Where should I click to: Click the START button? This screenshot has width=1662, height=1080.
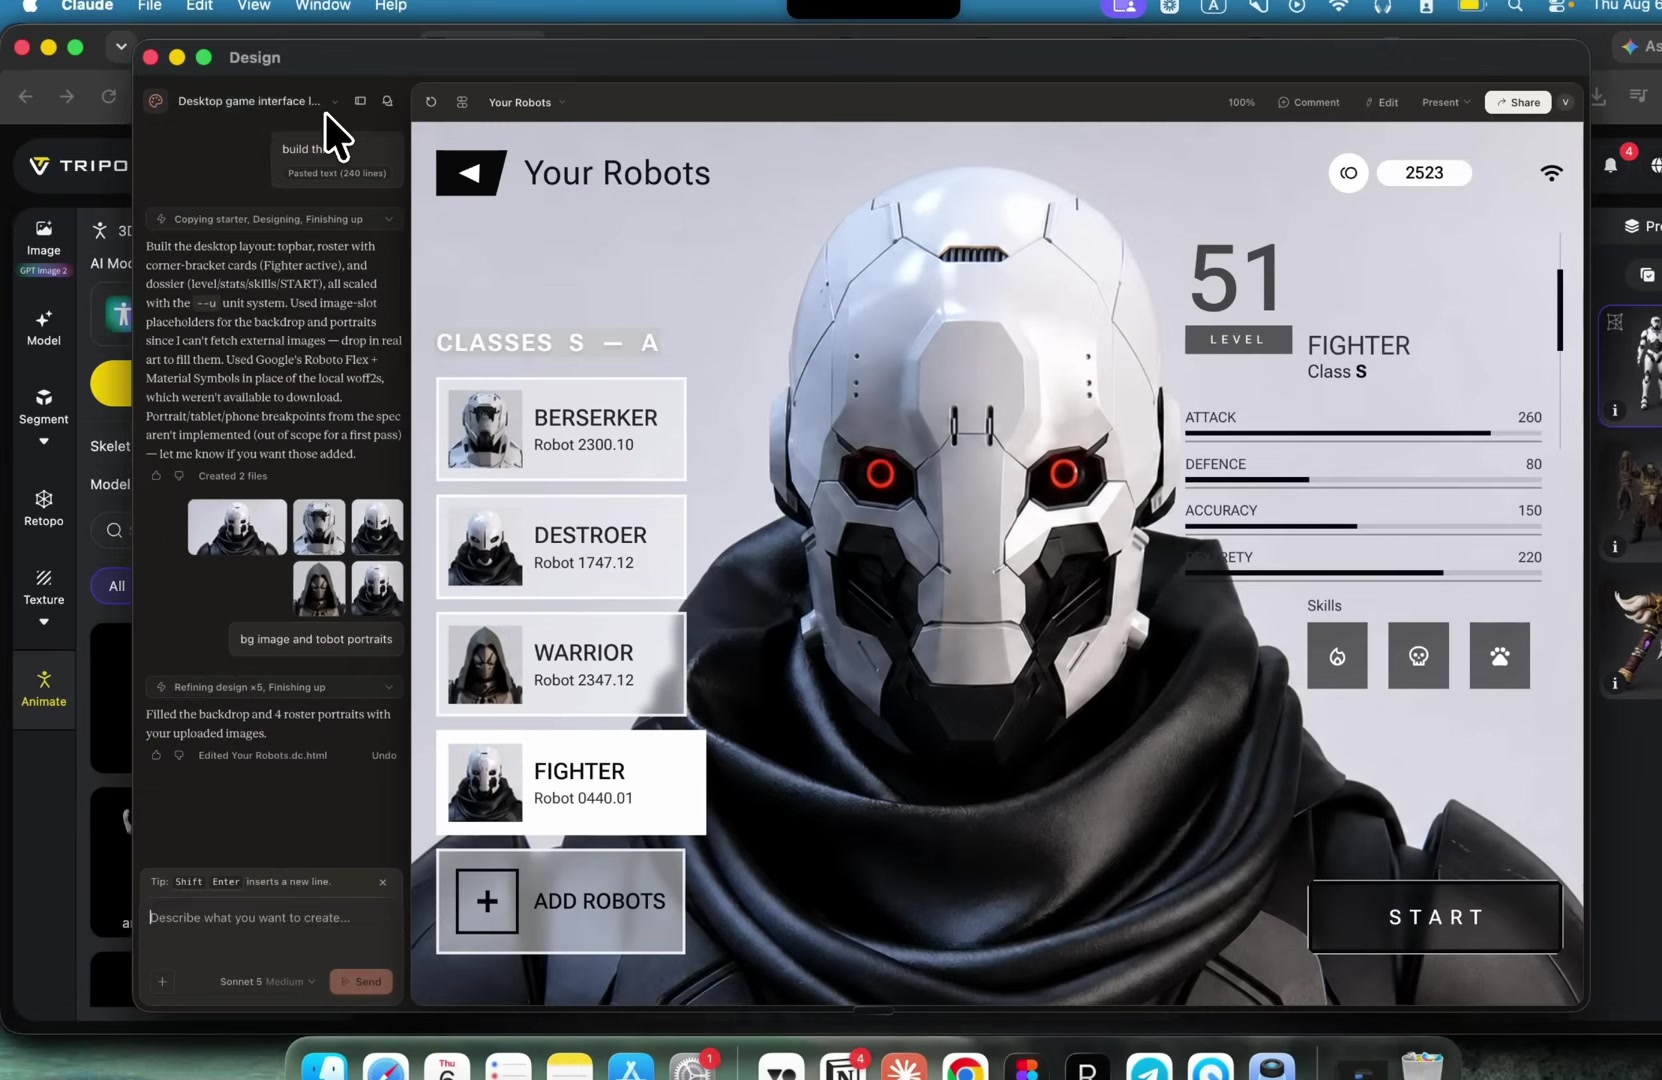pyautogui.click(x=1435, y=917)
